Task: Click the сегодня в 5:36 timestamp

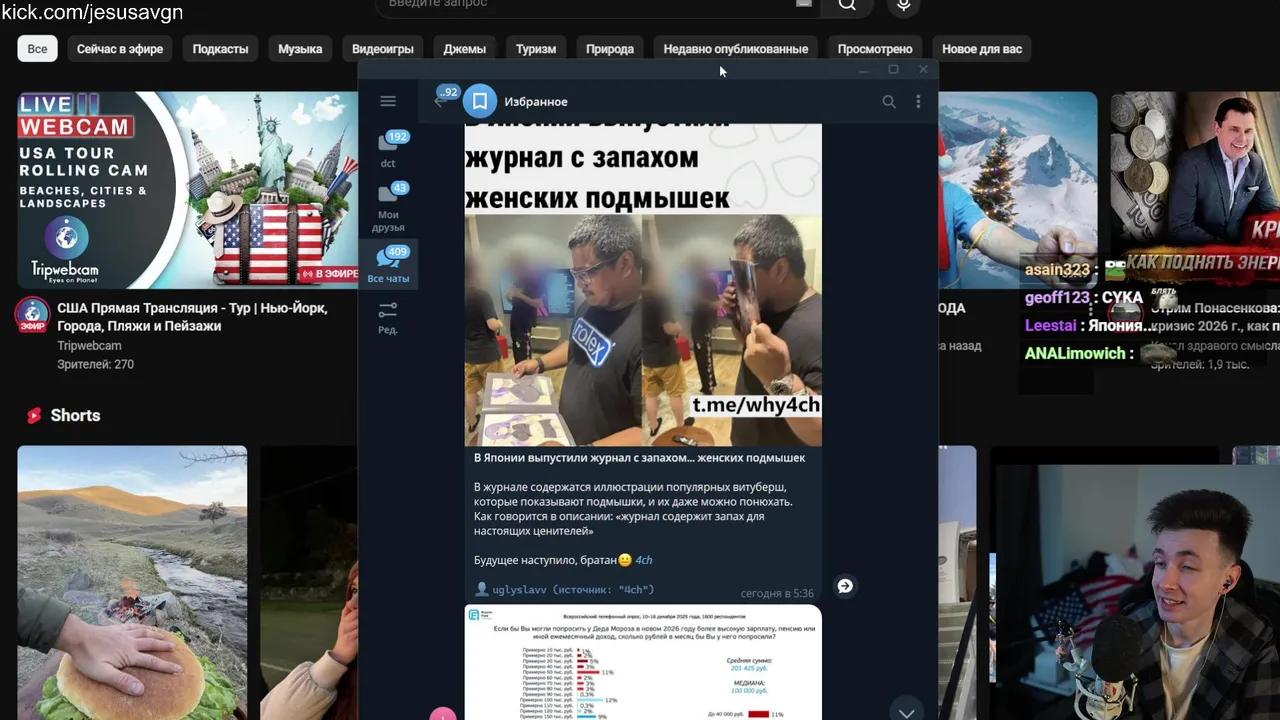Action: 777,593
